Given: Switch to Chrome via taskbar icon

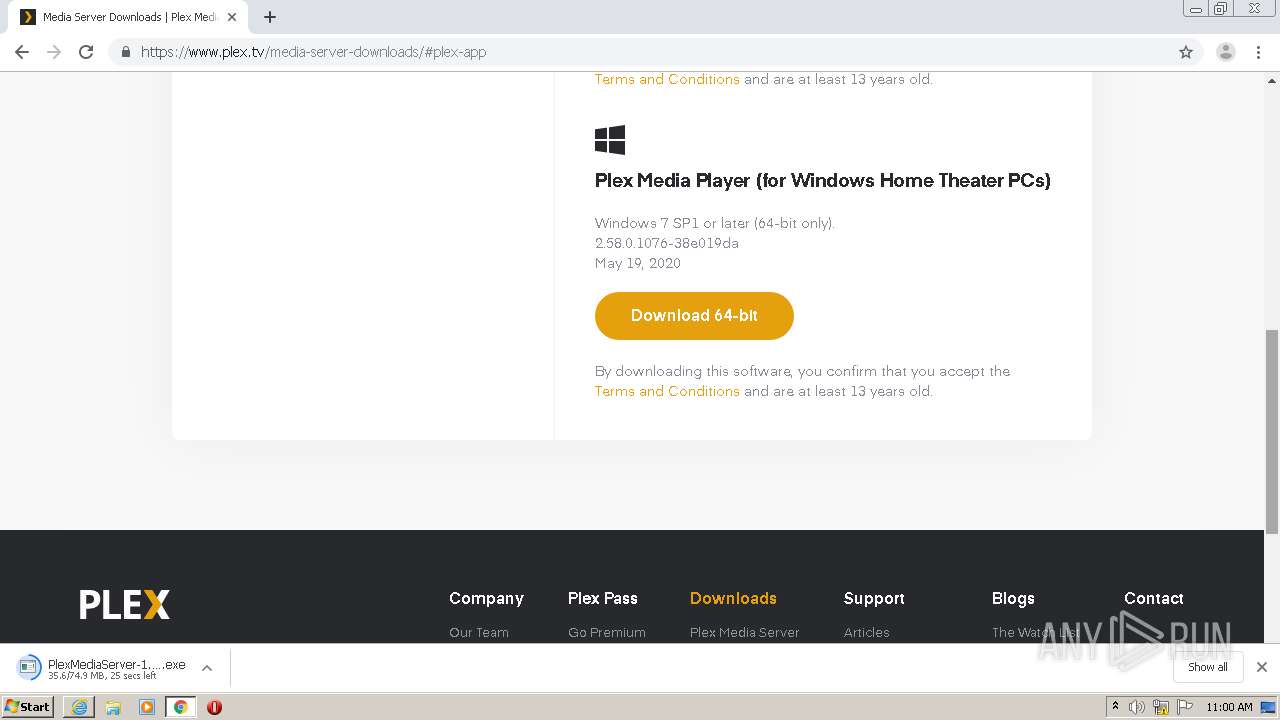Looking at the screenshot, I should coord(181,707).
